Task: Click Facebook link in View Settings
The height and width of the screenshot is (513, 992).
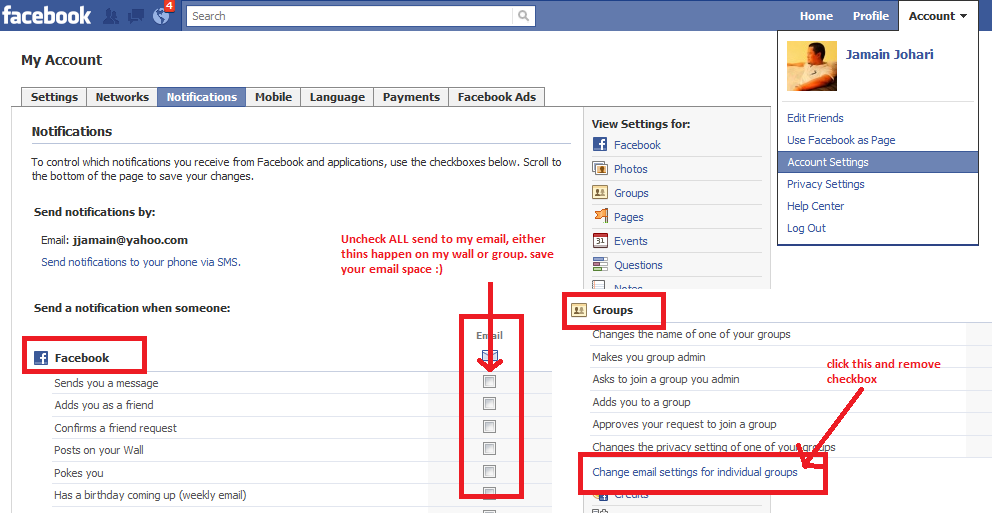Action: (x=637, y=145)
